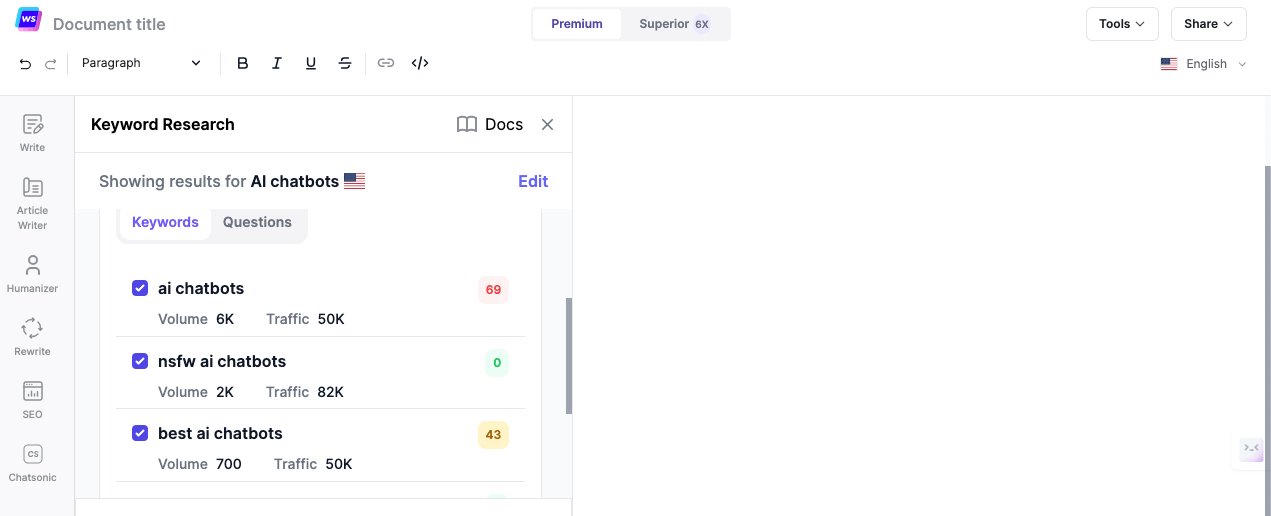Uncheck the 'nsfw ai chatbots' keyword
Screen dimensions: 1271x516
click(140, 361)
